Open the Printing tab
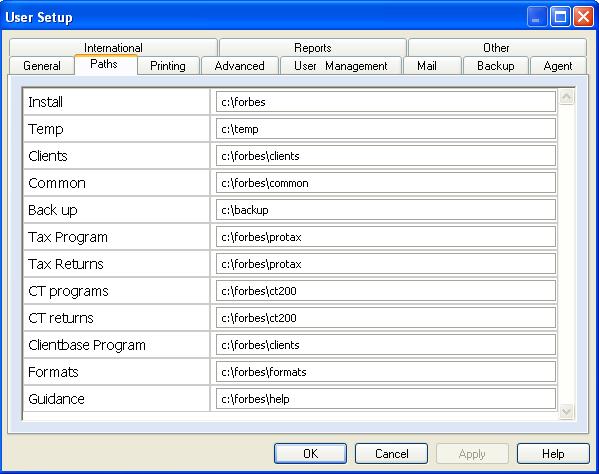The height and width of the screenshot is (474, 599). pos(168,66)
